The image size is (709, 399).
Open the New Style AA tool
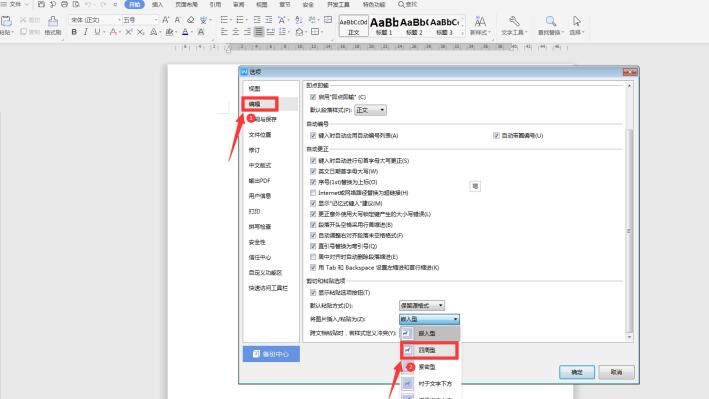point(480,21)
